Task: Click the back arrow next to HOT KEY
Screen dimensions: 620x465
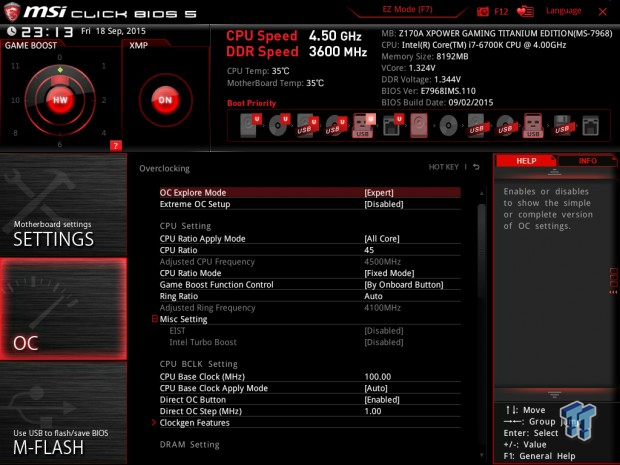Action: [x=476, y=167]
